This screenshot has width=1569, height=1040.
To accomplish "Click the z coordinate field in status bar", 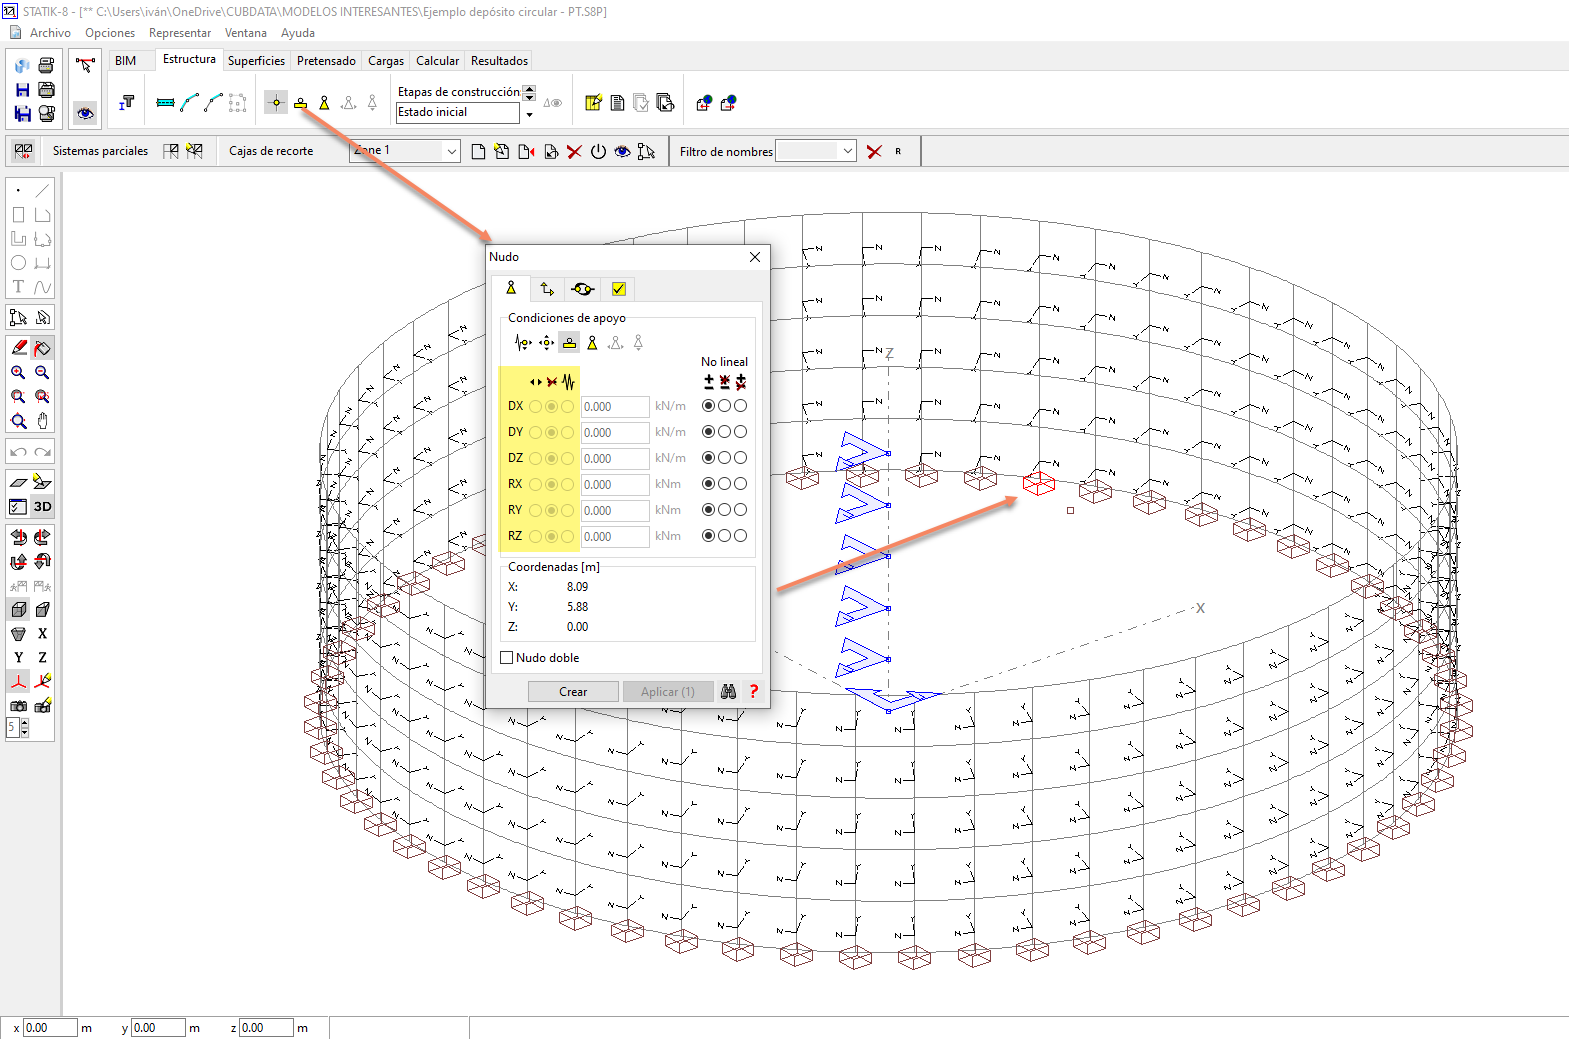I will click(x=266, y=1028).
